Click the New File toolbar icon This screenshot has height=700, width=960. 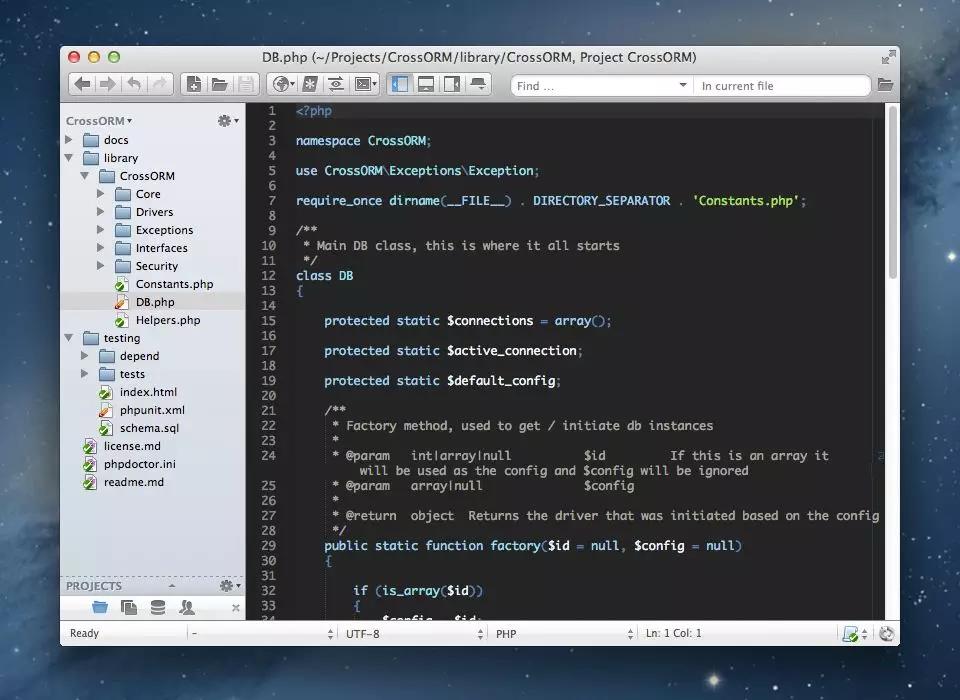[x=194, y=85]
